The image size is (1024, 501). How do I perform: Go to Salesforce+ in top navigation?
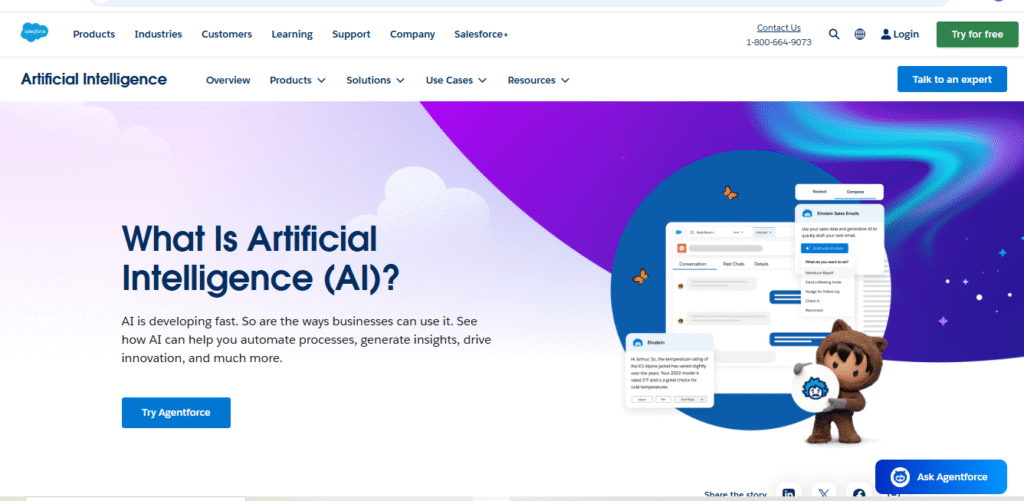[x=481, y=35]
